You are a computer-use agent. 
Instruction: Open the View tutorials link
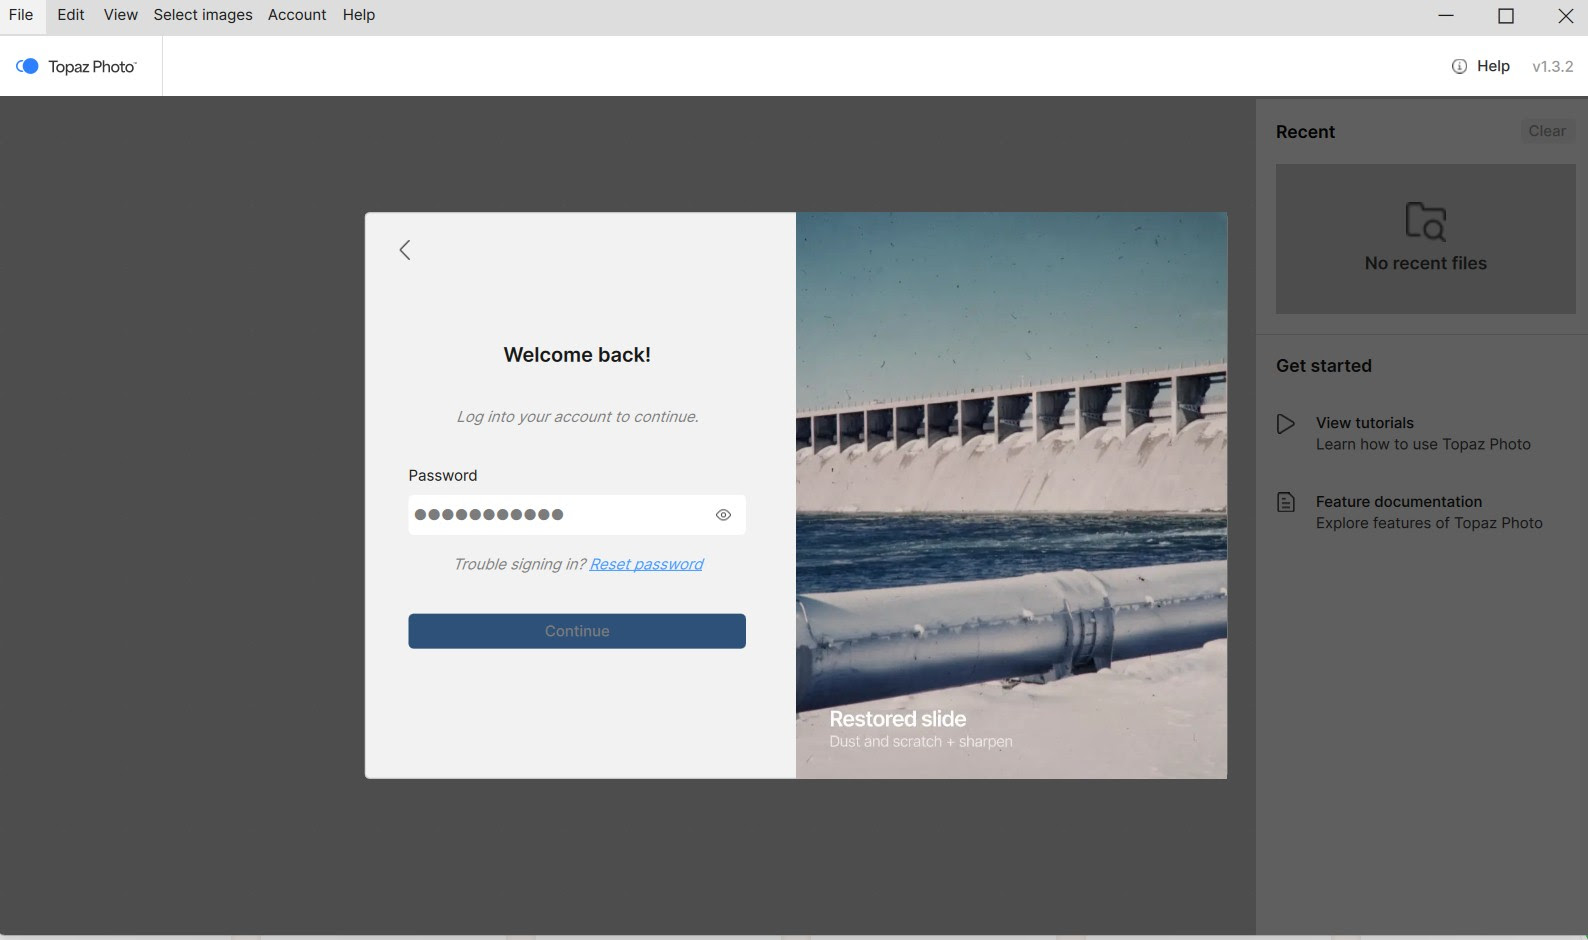click(1364, 423)
